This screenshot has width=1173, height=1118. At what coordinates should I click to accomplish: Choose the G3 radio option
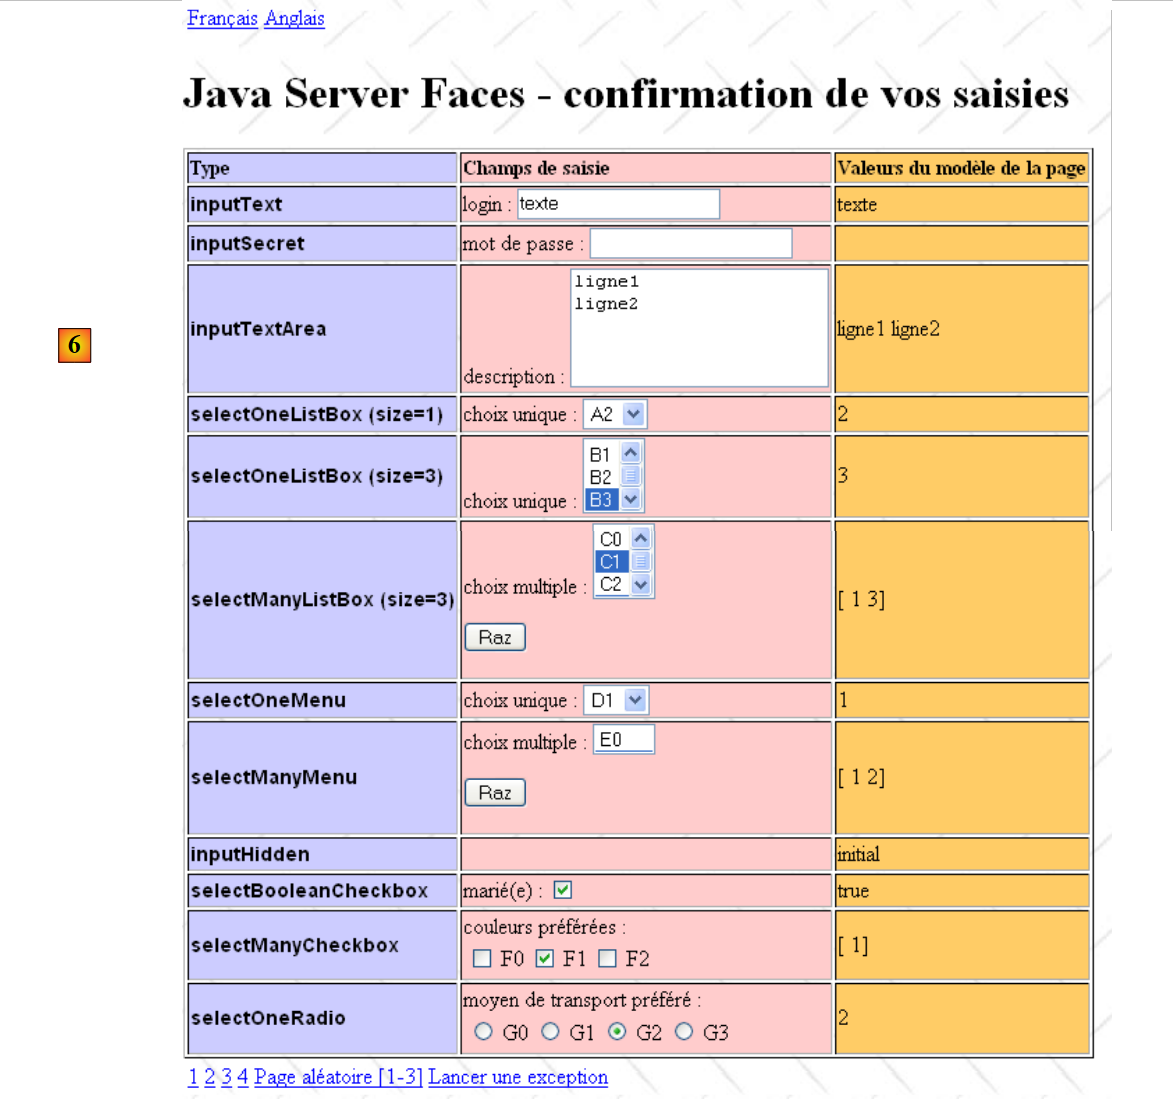coord(684,1032)
